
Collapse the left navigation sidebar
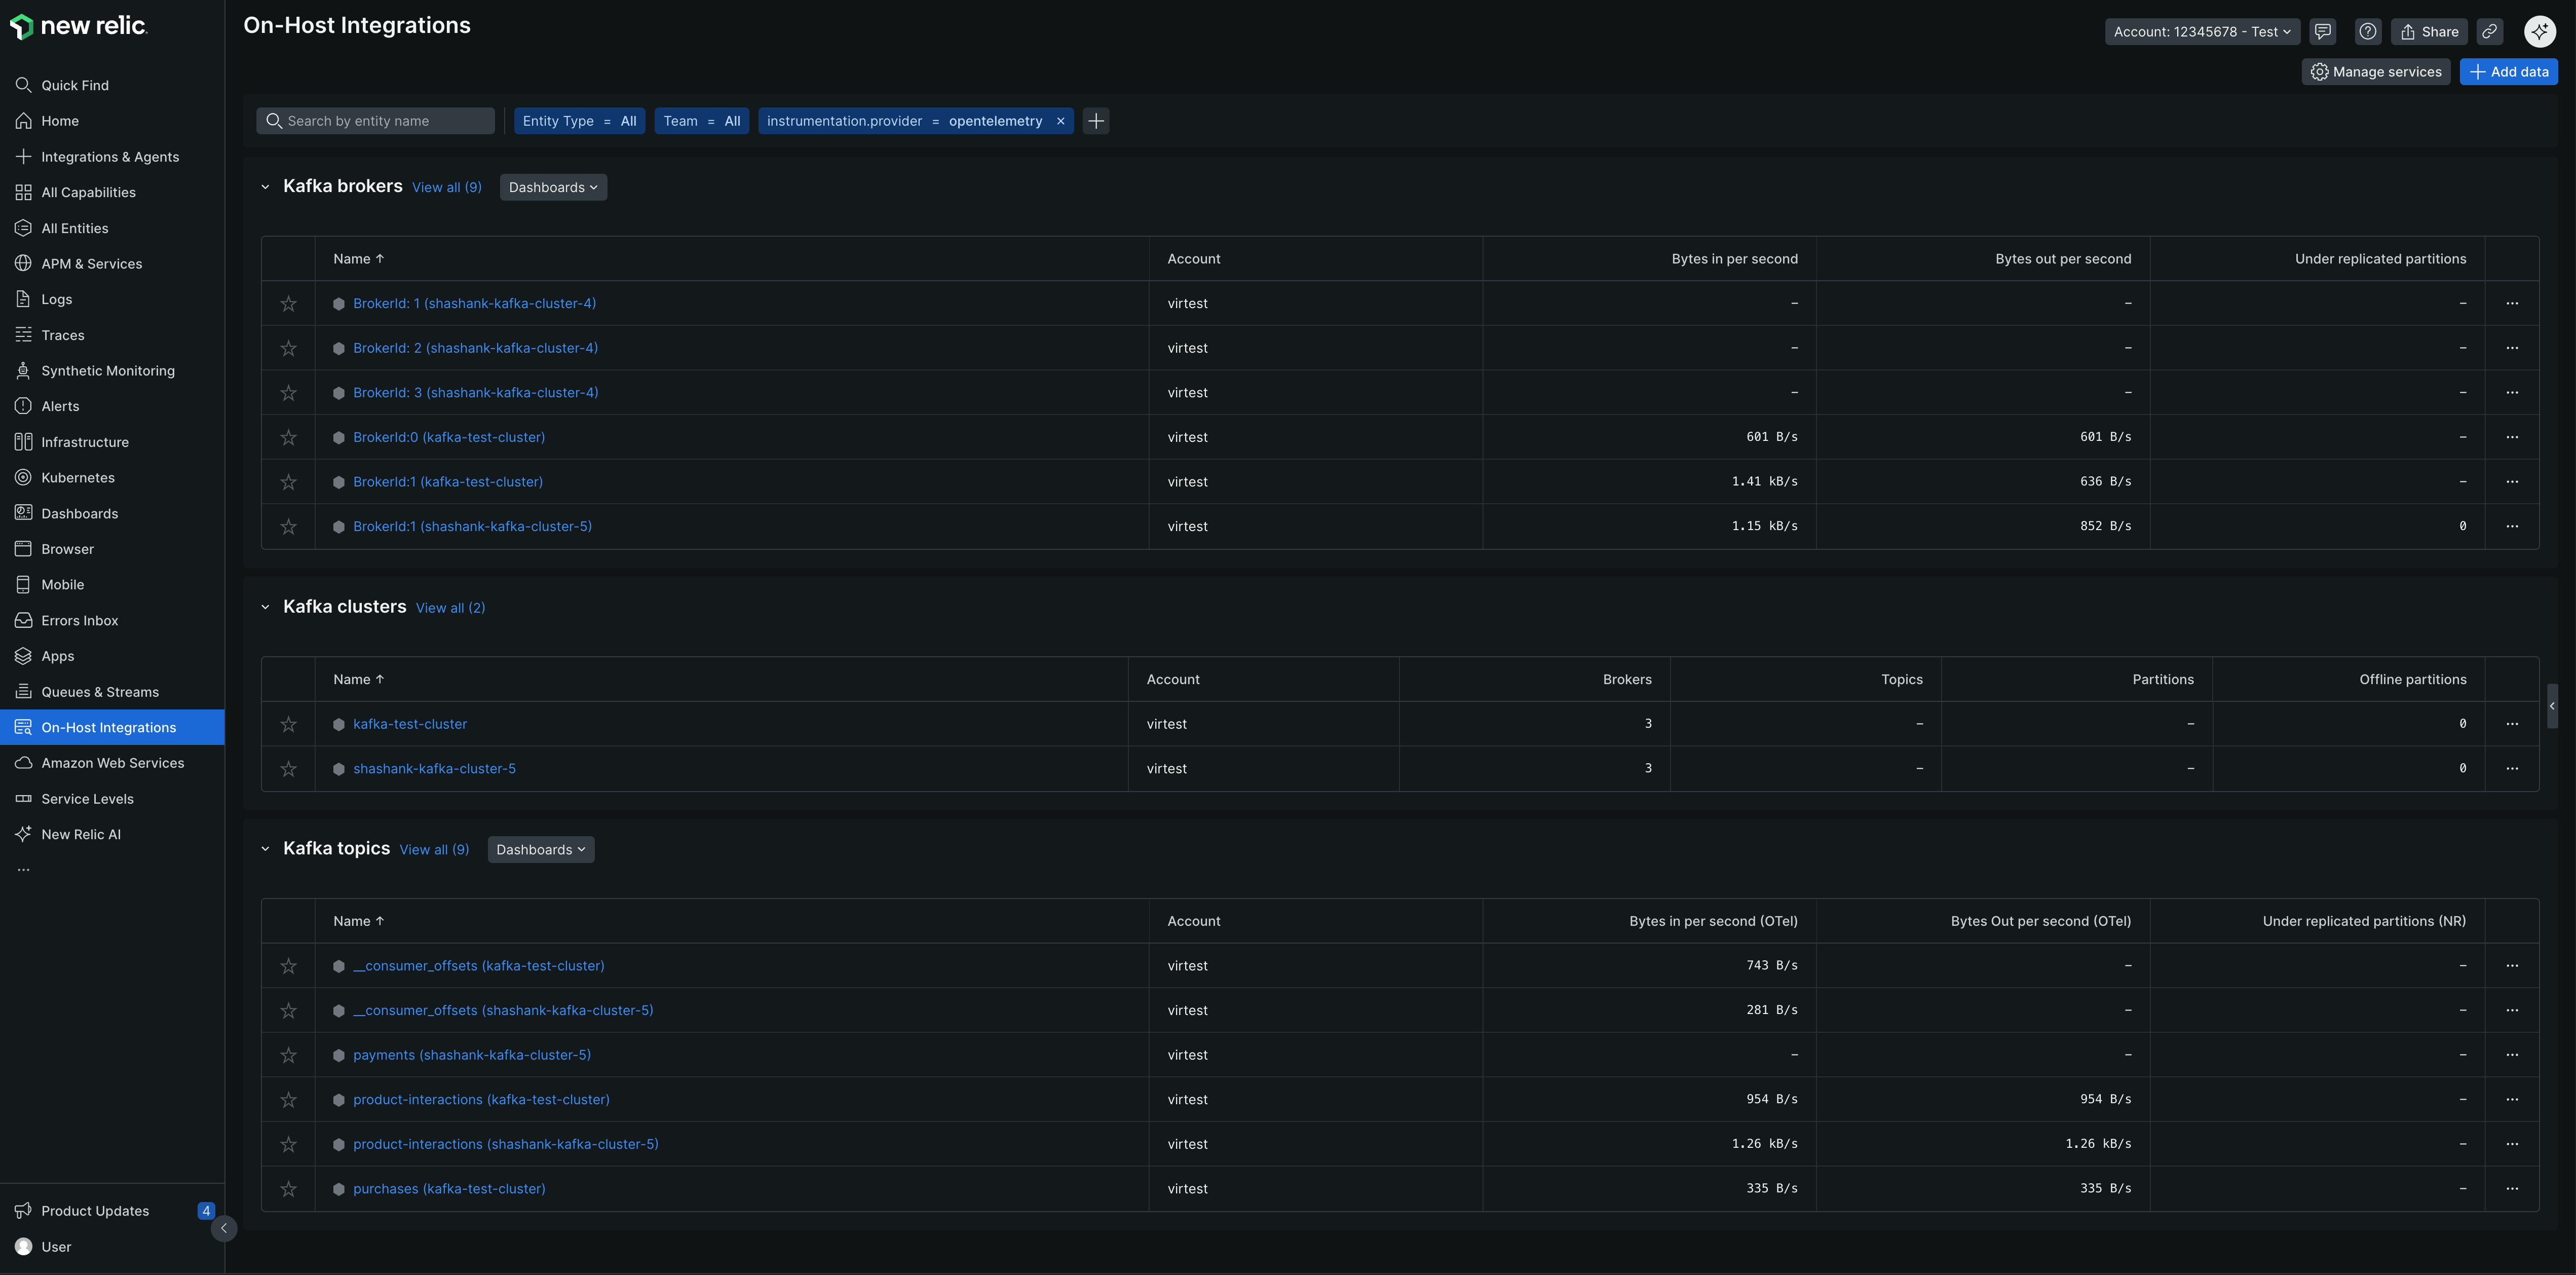click(x=224, y=1228)
